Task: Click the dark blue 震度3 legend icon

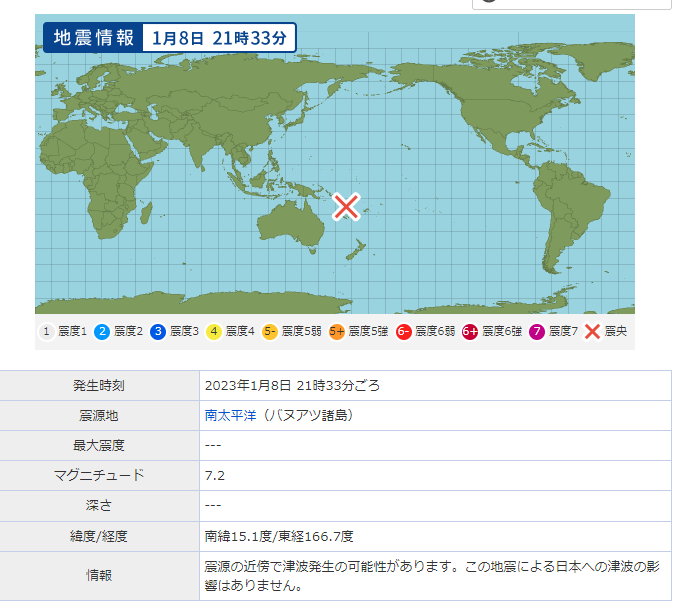Action: coord(158,332)
